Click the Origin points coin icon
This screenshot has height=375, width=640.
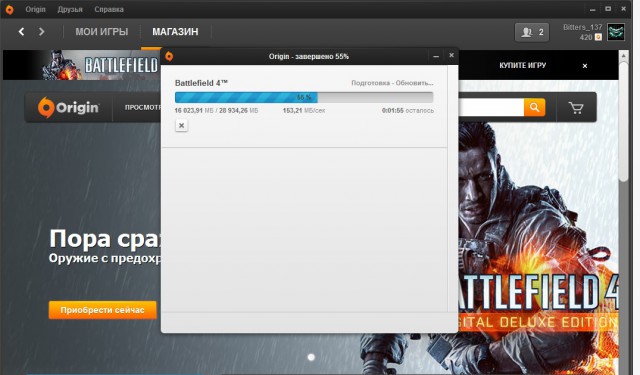[x=598, y=37]
